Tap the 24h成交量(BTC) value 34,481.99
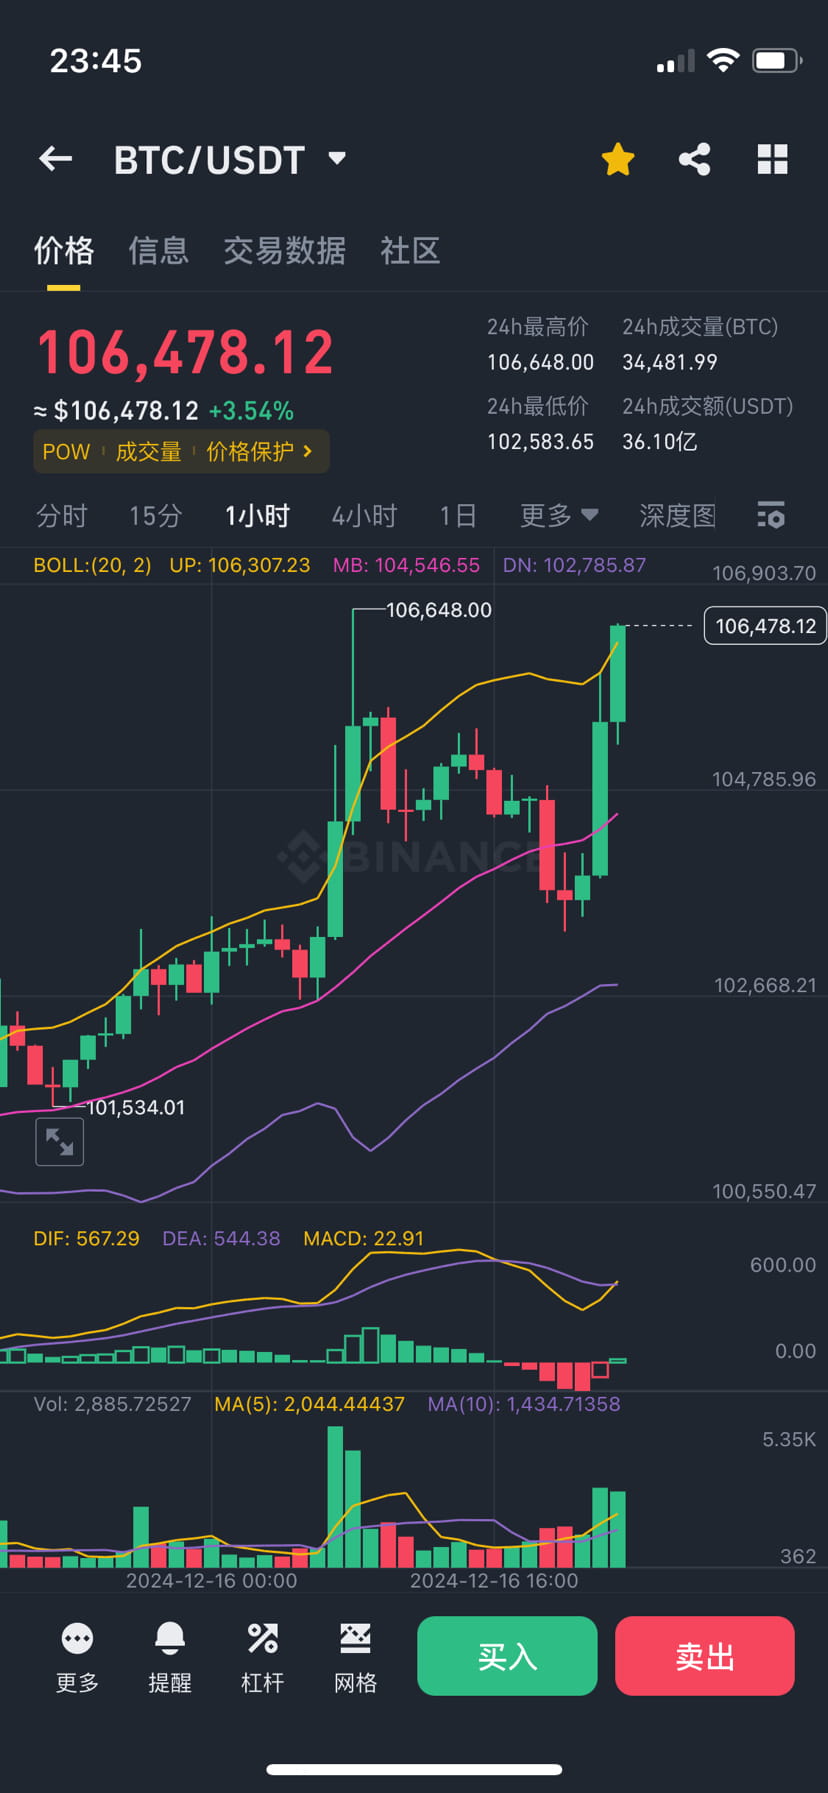The width and height of the screenshot is (828, 1793). click(x=670, y=362)
